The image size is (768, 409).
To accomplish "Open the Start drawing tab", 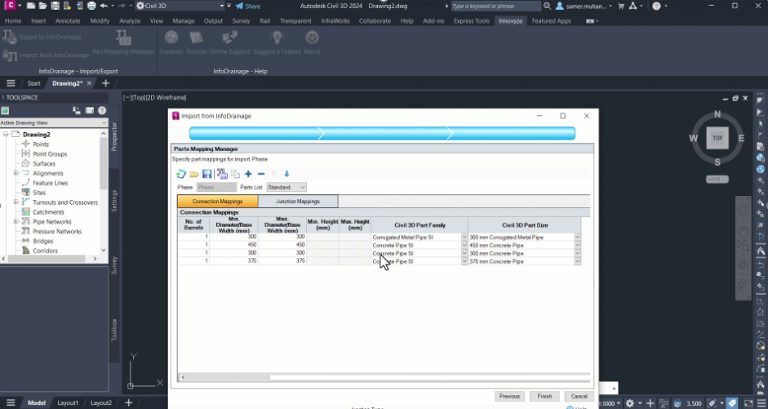I will pos(34,83).
